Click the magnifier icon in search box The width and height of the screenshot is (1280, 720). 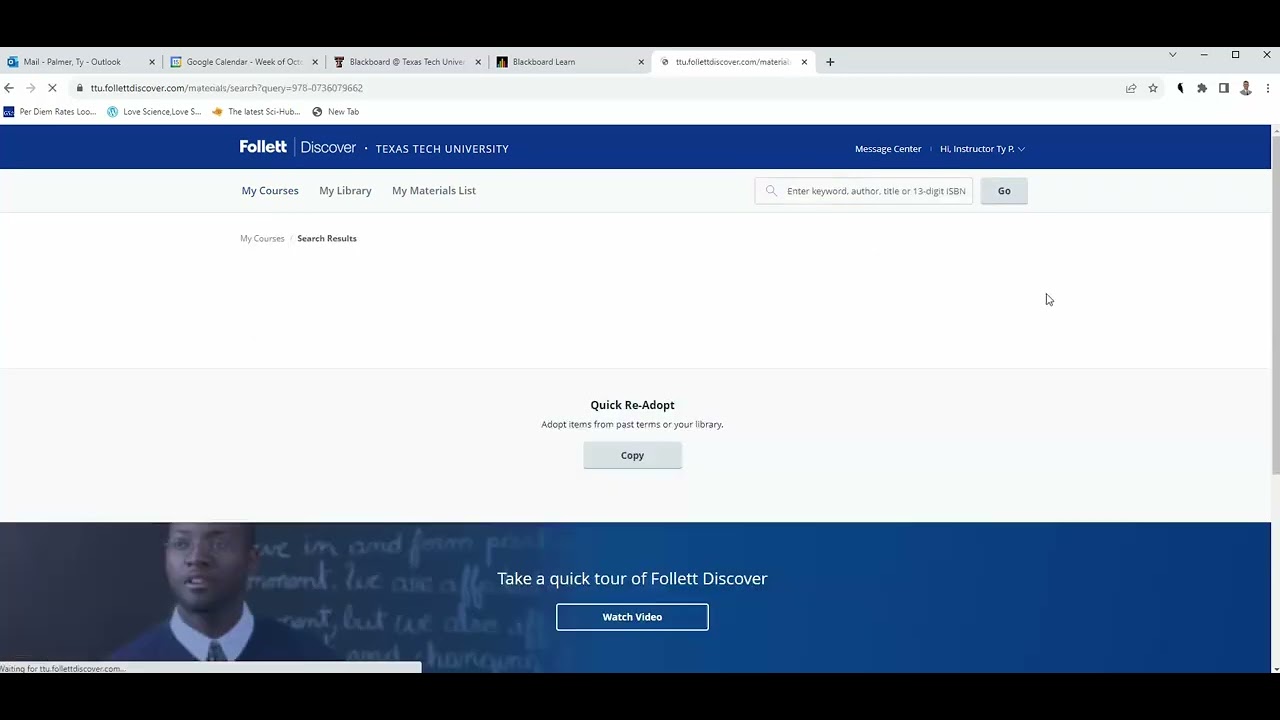[x=771, y=191]
